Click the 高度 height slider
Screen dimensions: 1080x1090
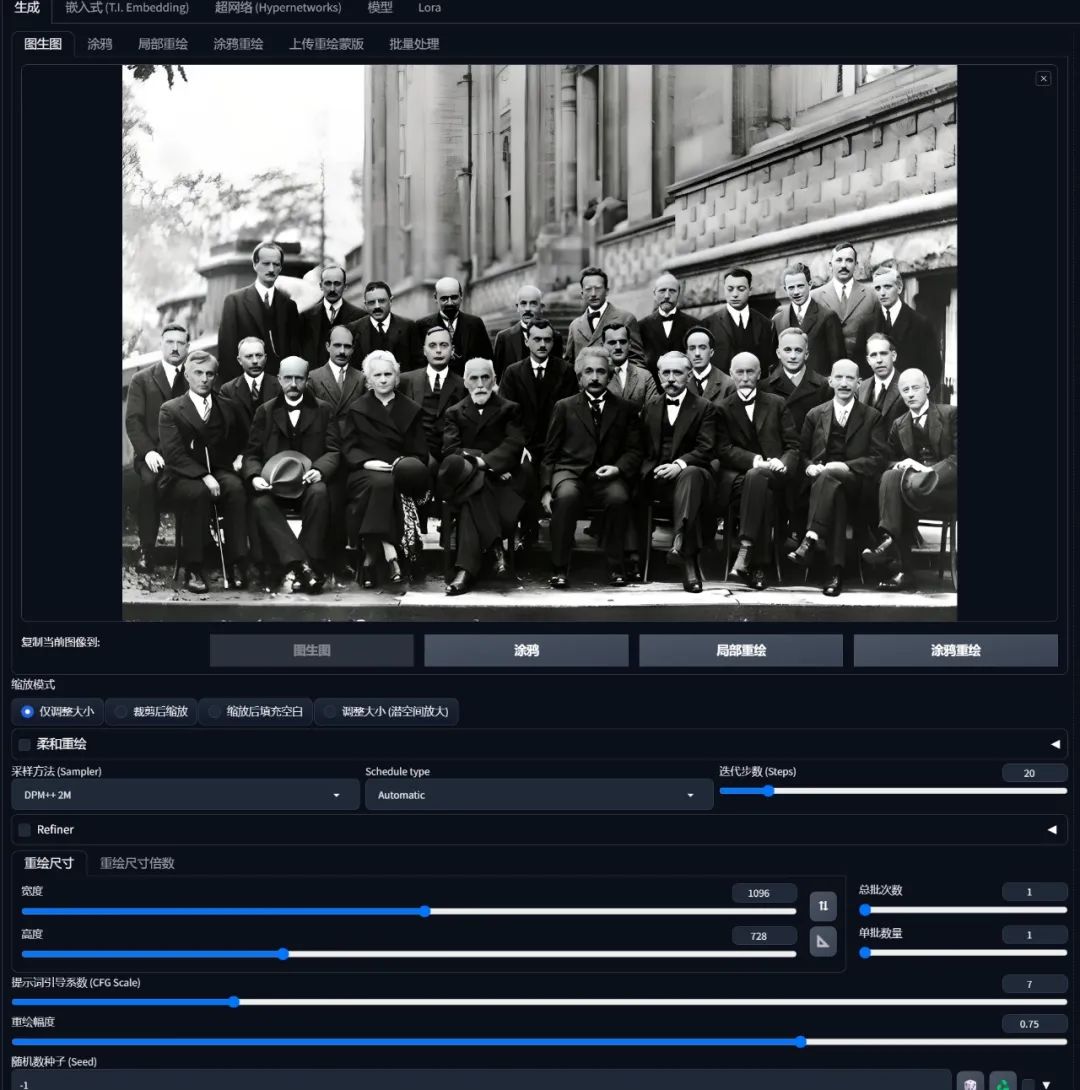click(409, 954)
